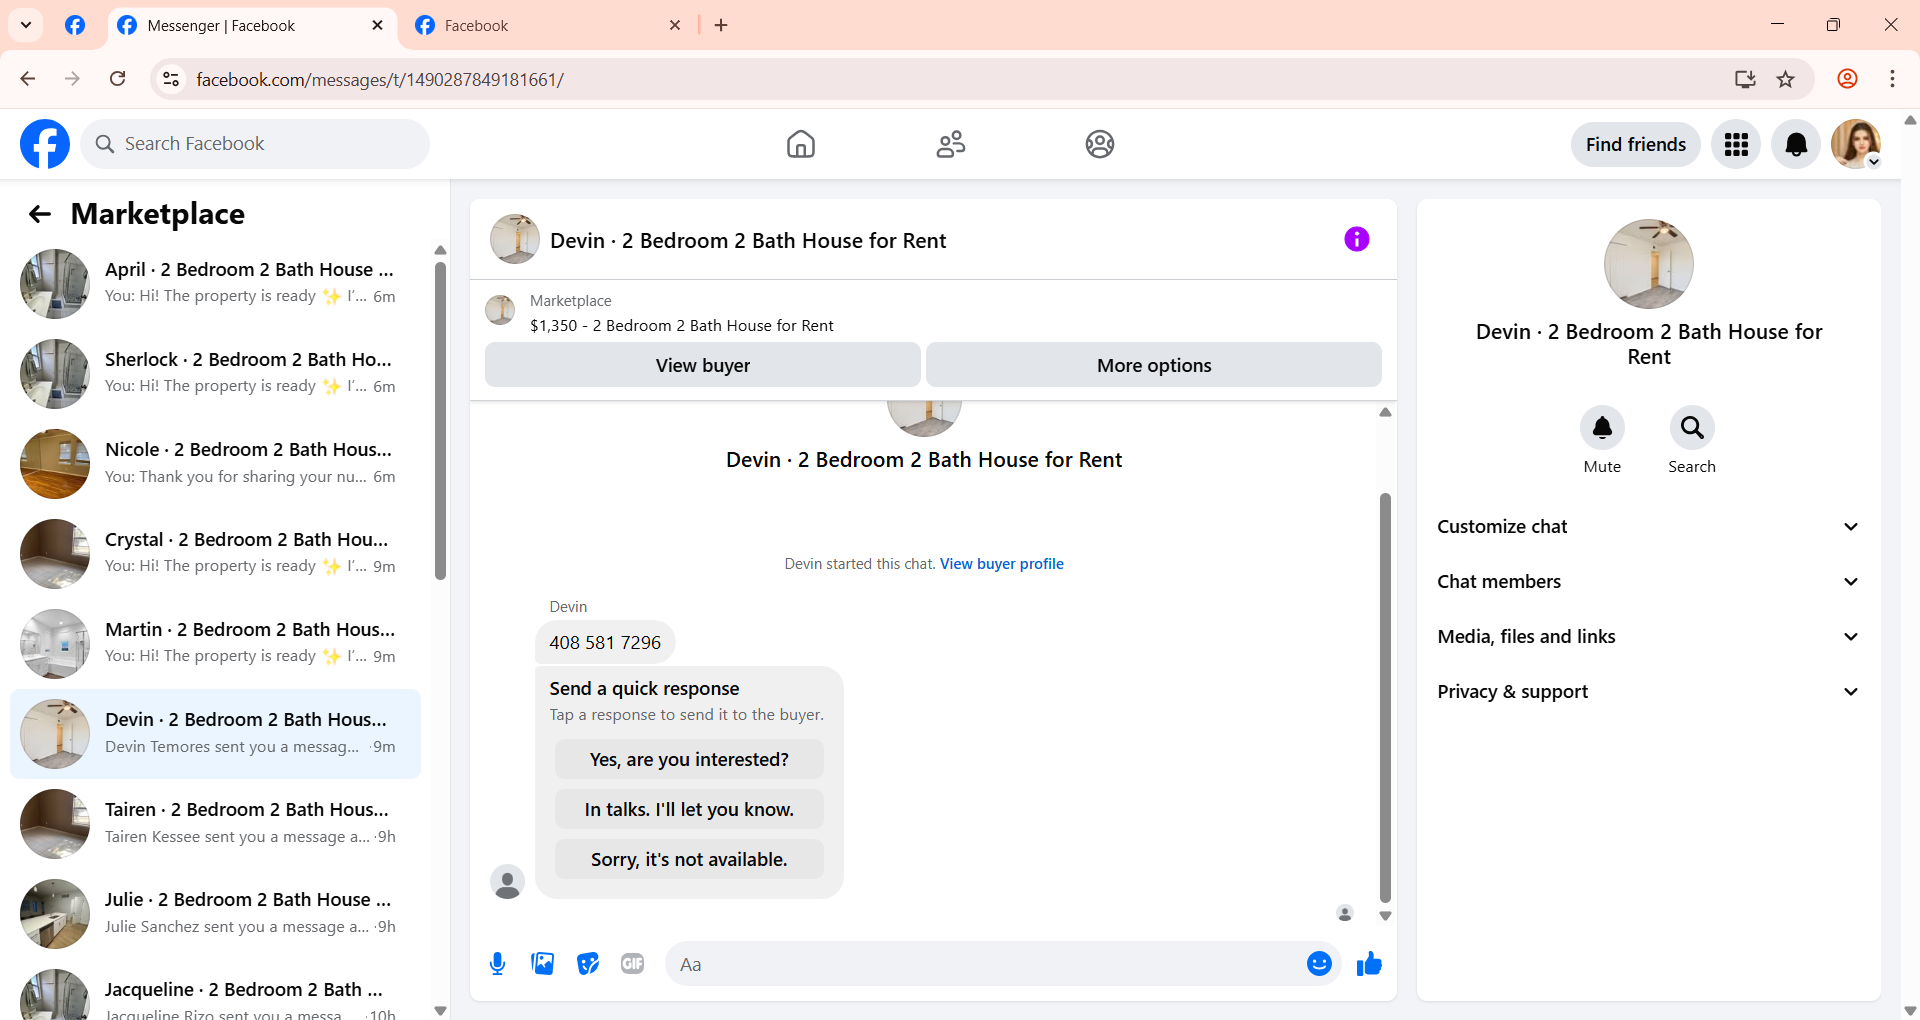Search in conversation magnifier icon

click(x=1692, y=428)
